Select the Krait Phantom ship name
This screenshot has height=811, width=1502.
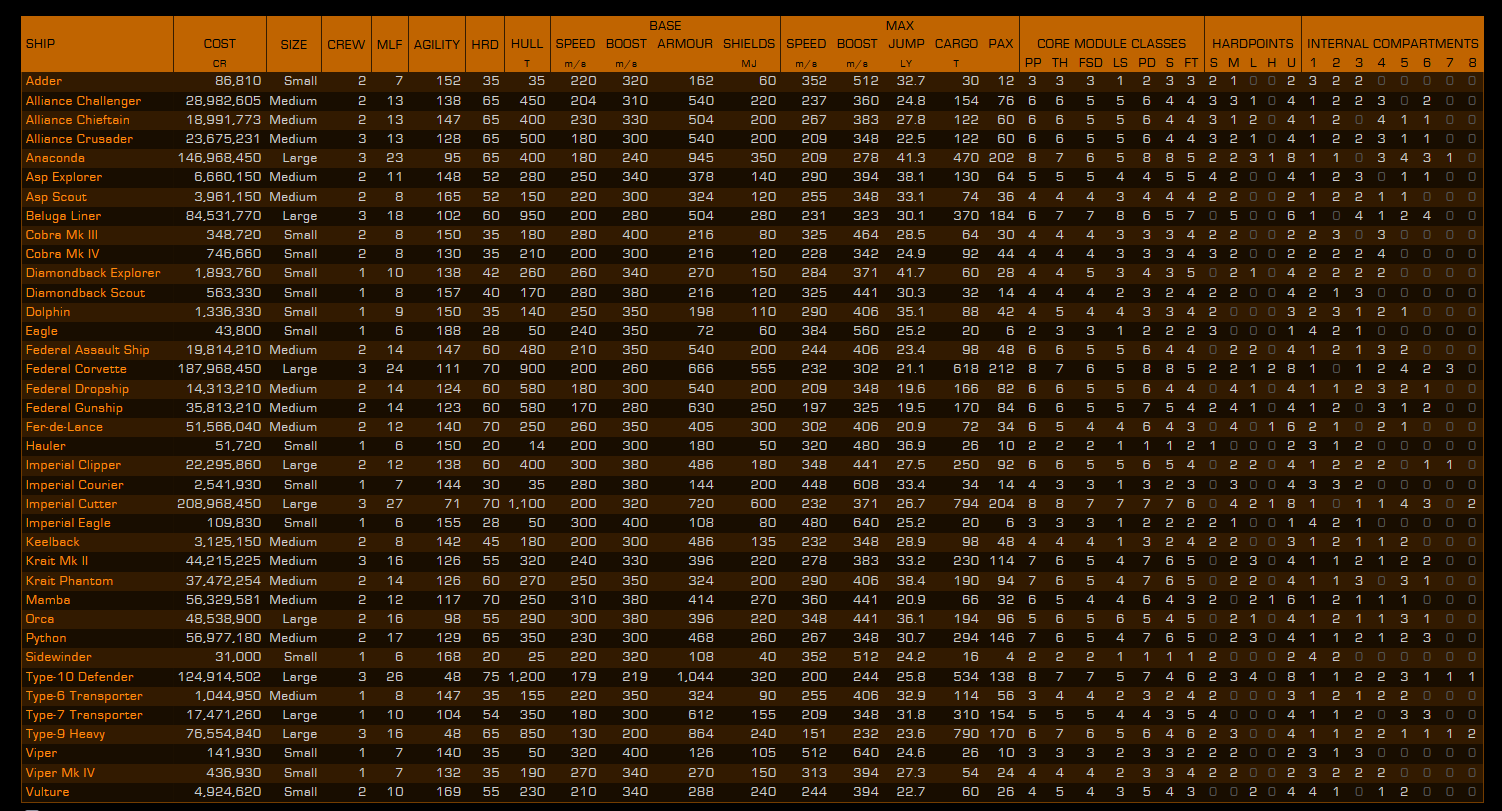pos(69,581)
